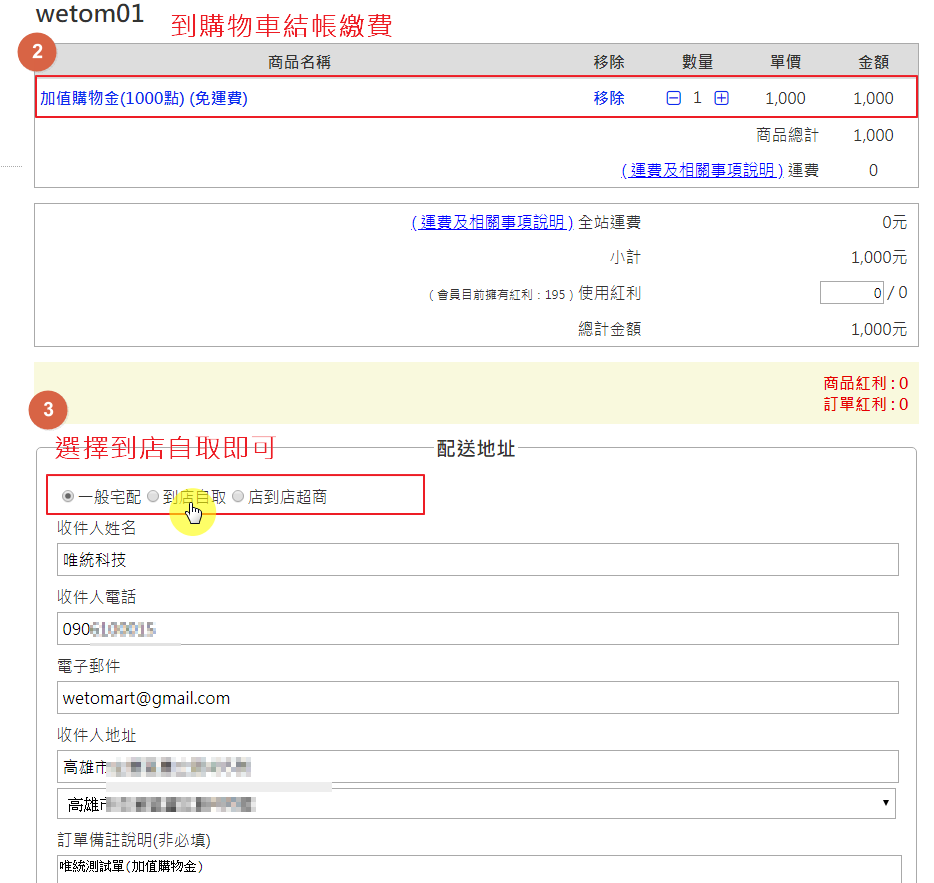The width and height of the screenshot is (934, 883).
Task: Open 運費及相關事項說明 link in cart table
Action: point(702,170)
